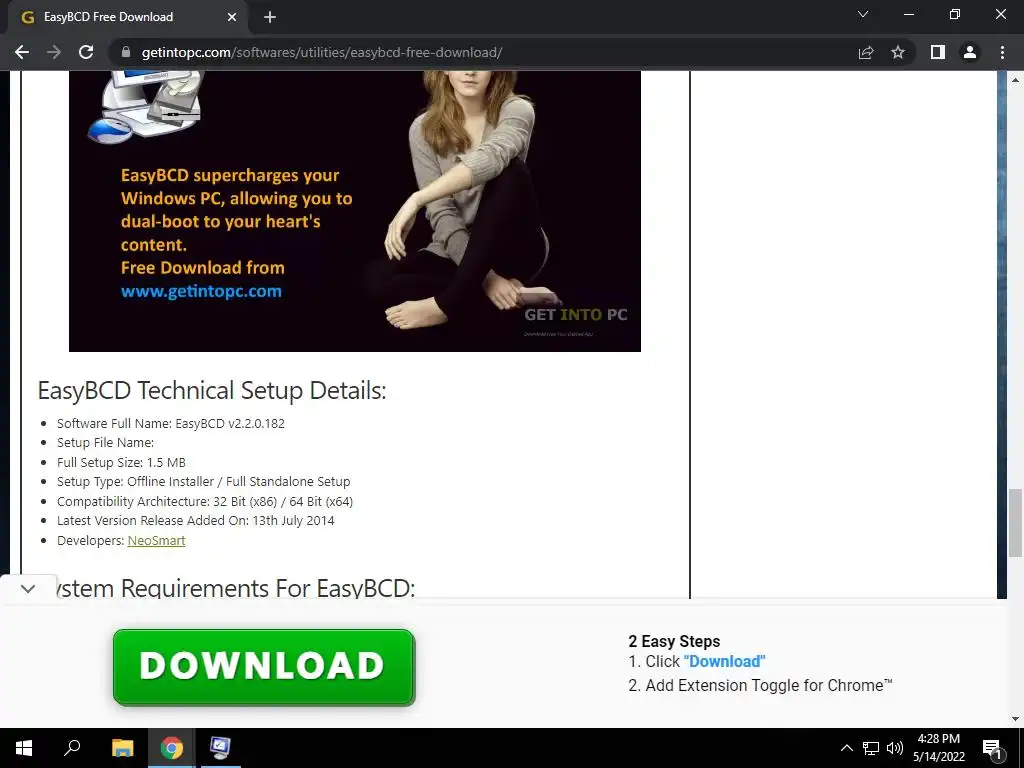Viewport: 1024px width, 768px height.
Task: Open the tab search dropdown
Action: tap(863, 14)
